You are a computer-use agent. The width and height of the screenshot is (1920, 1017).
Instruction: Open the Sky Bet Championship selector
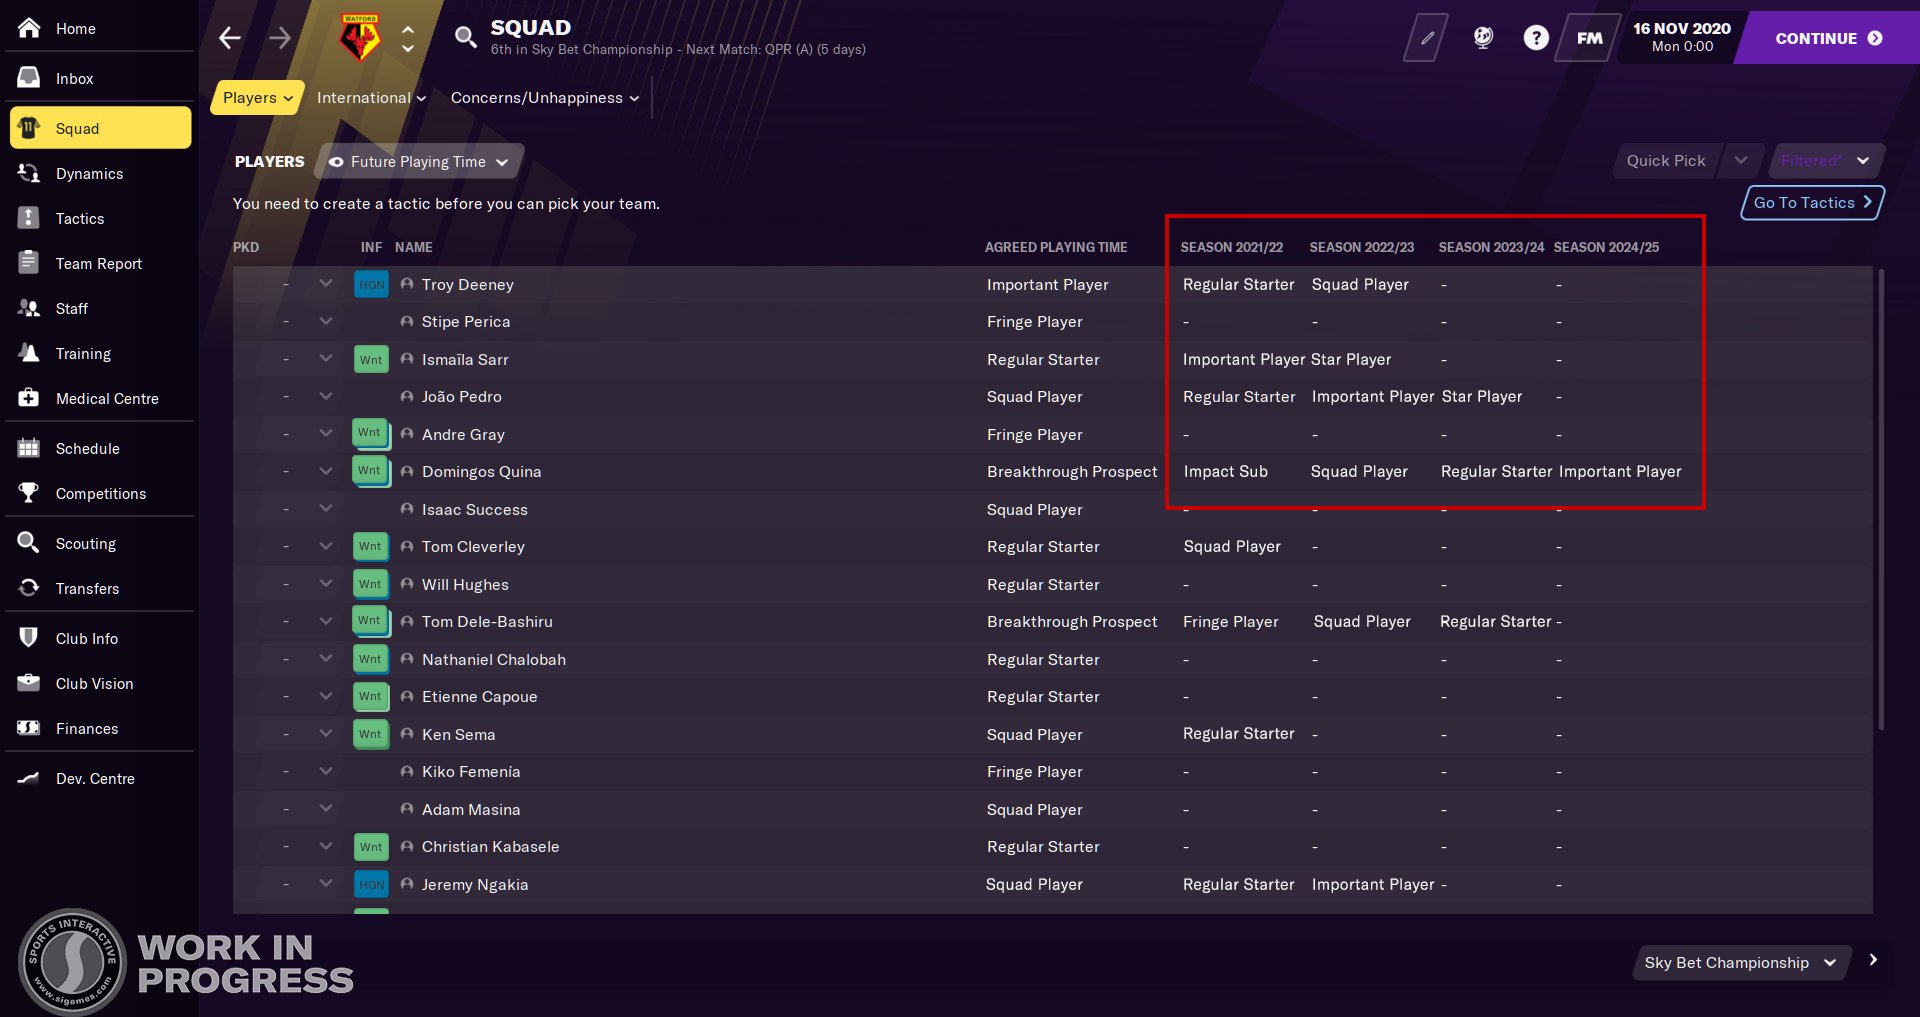(x=1741, y=962)
